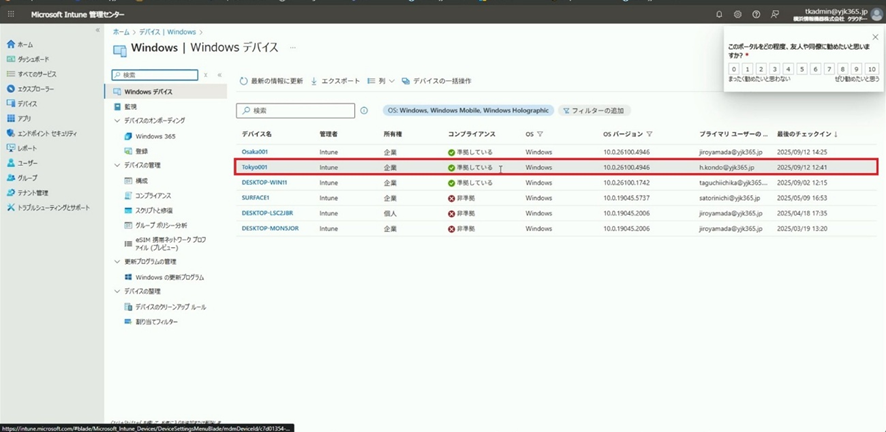Click the OS column filter icon
This screenshot has height=432, width=886.
click(540, 133)
